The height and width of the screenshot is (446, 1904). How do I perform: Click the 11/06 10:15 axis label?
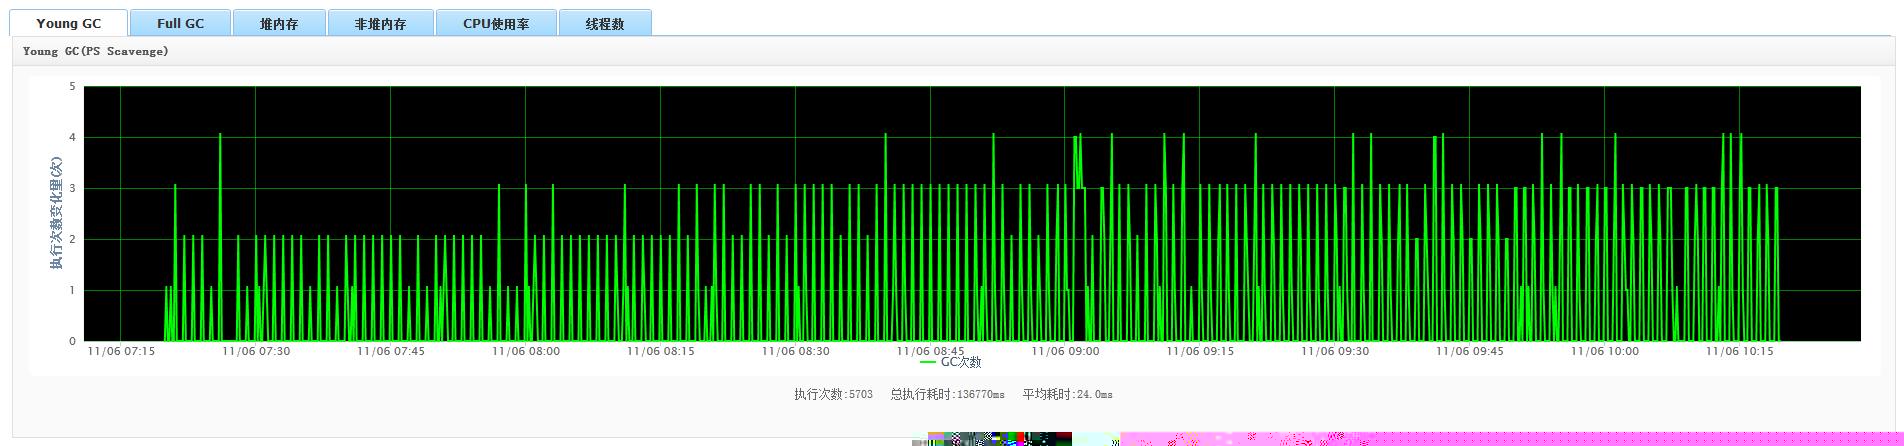pos(1740,351)
